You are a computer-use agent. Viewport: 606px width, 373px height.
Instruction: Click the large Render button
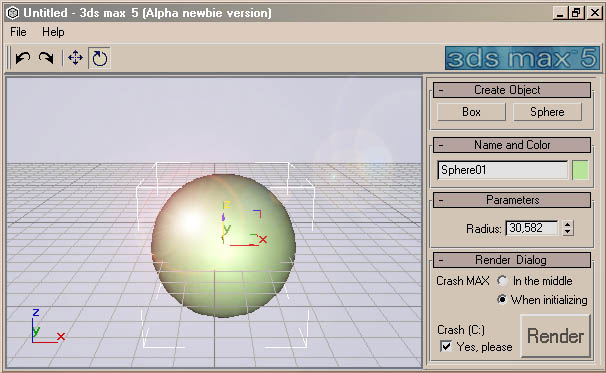click(x=555, y=336)
